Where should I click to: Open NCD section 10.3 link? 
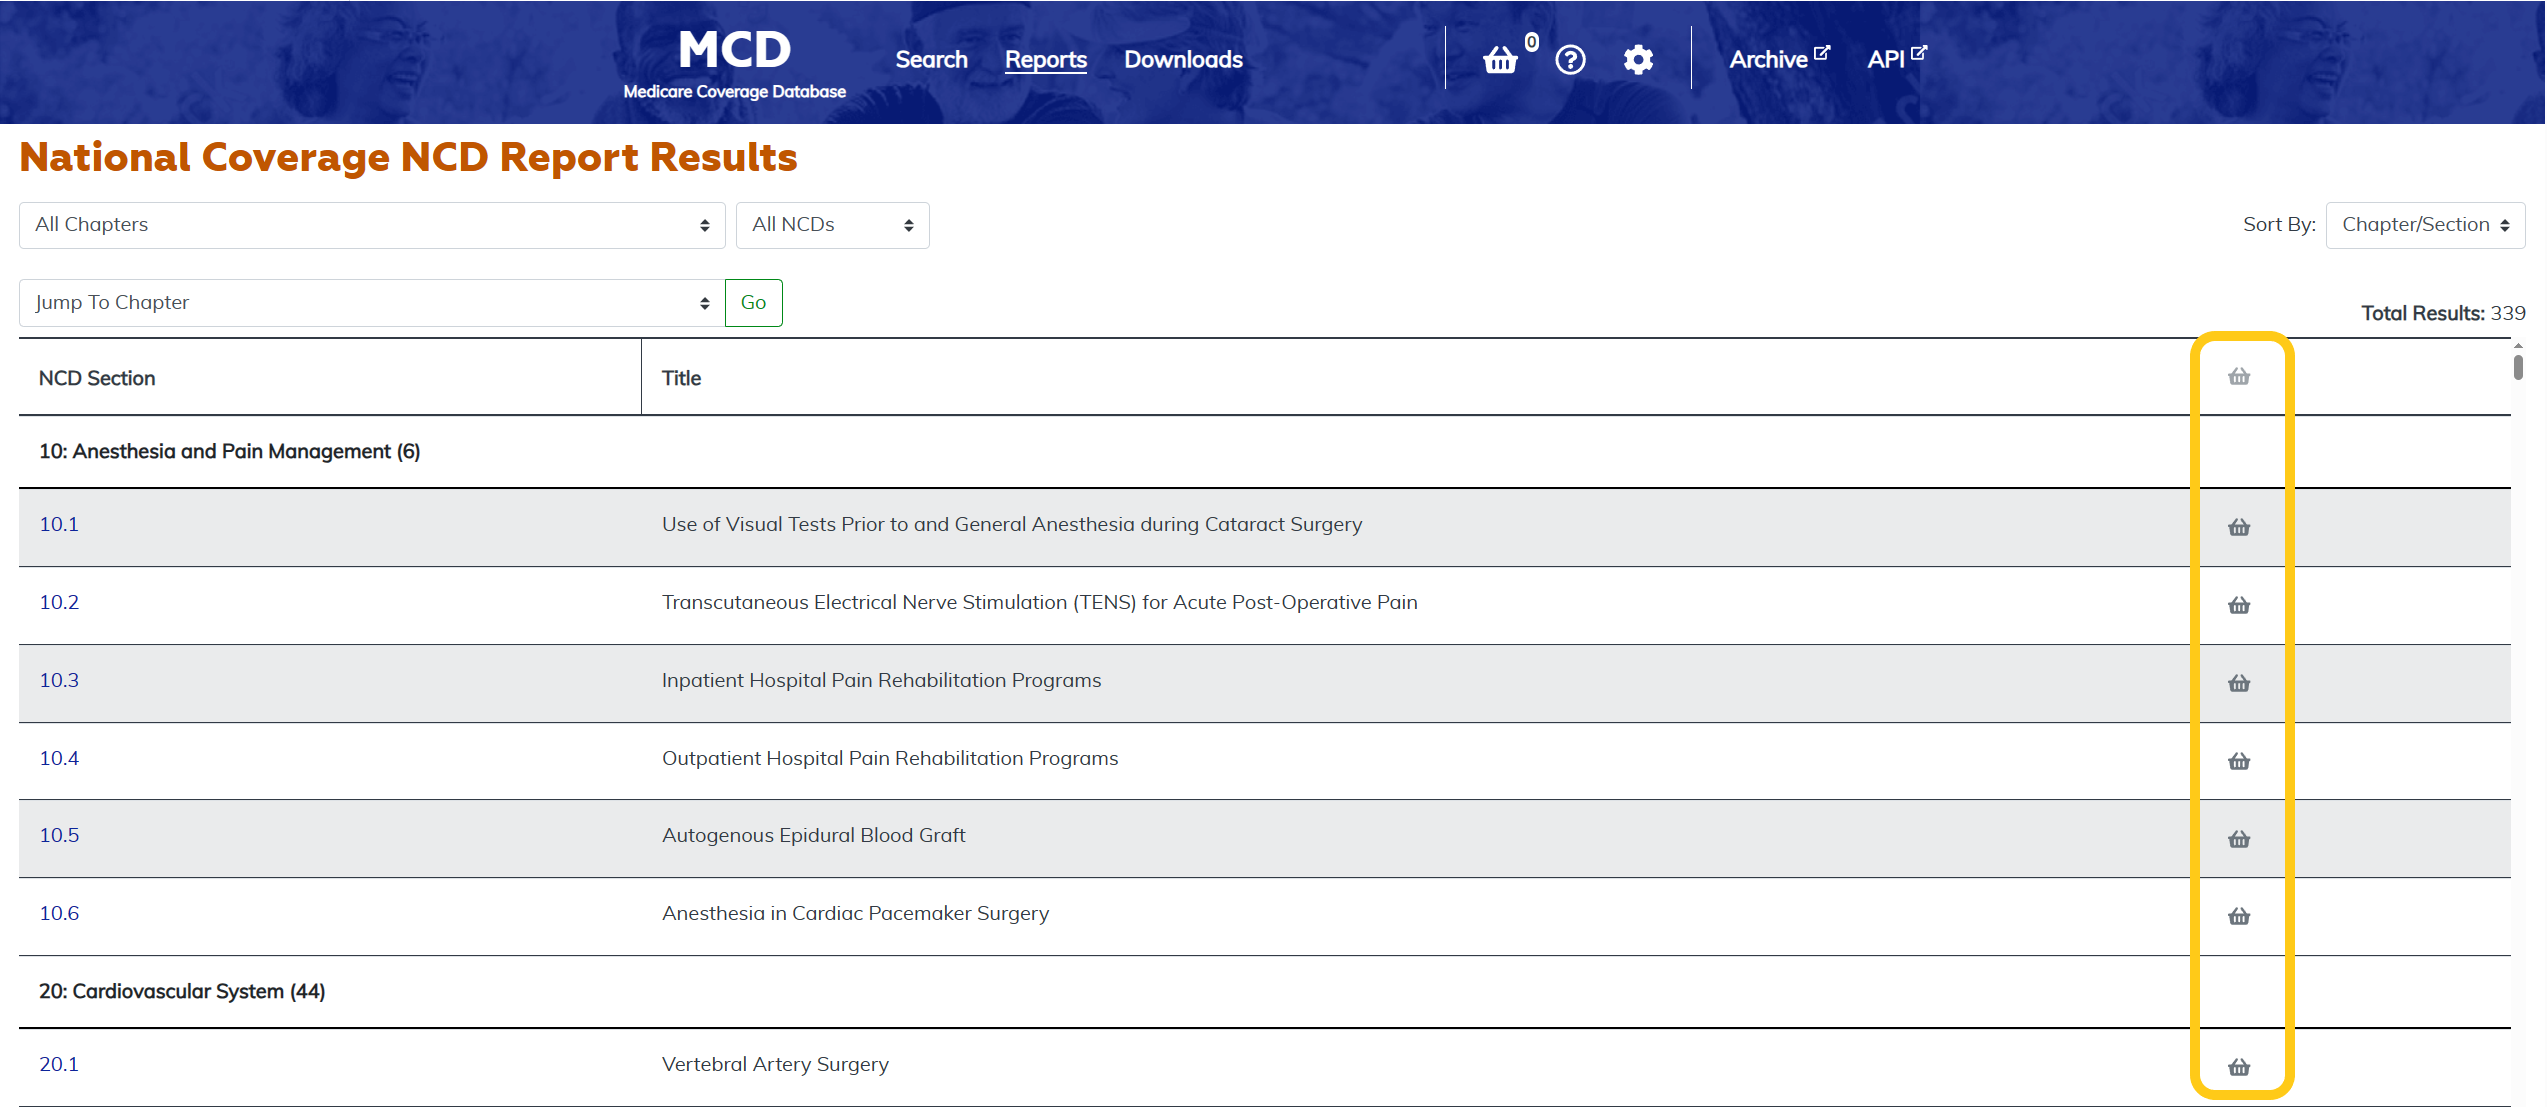(59, 681)
